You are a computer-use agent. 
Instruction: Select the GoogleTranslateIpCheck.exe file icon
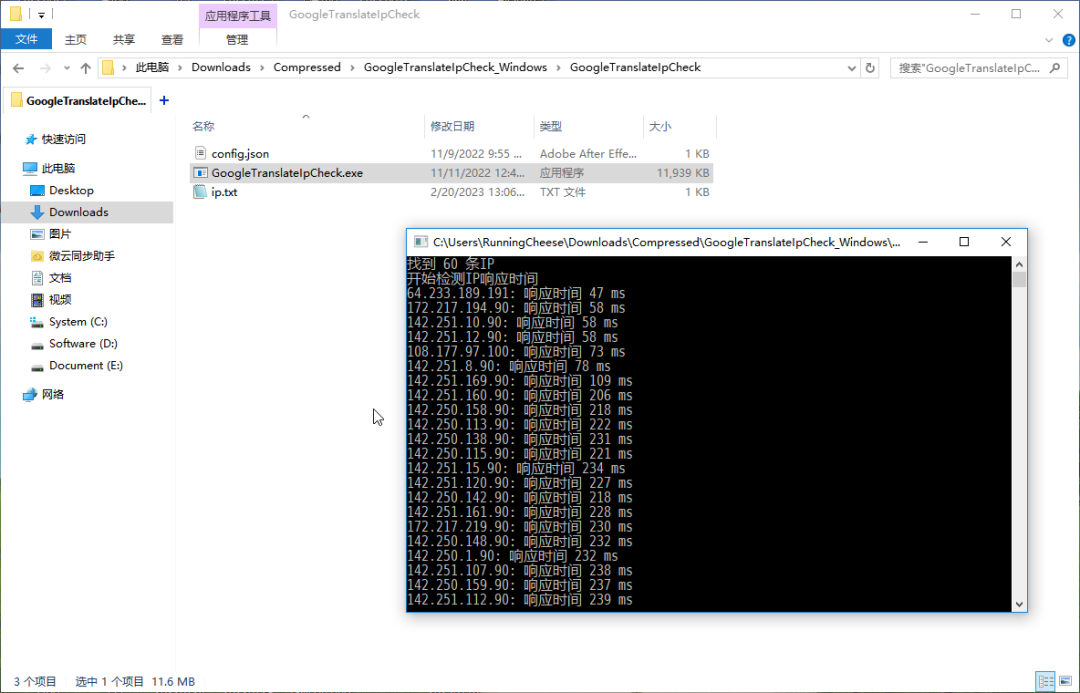(200, 172)
